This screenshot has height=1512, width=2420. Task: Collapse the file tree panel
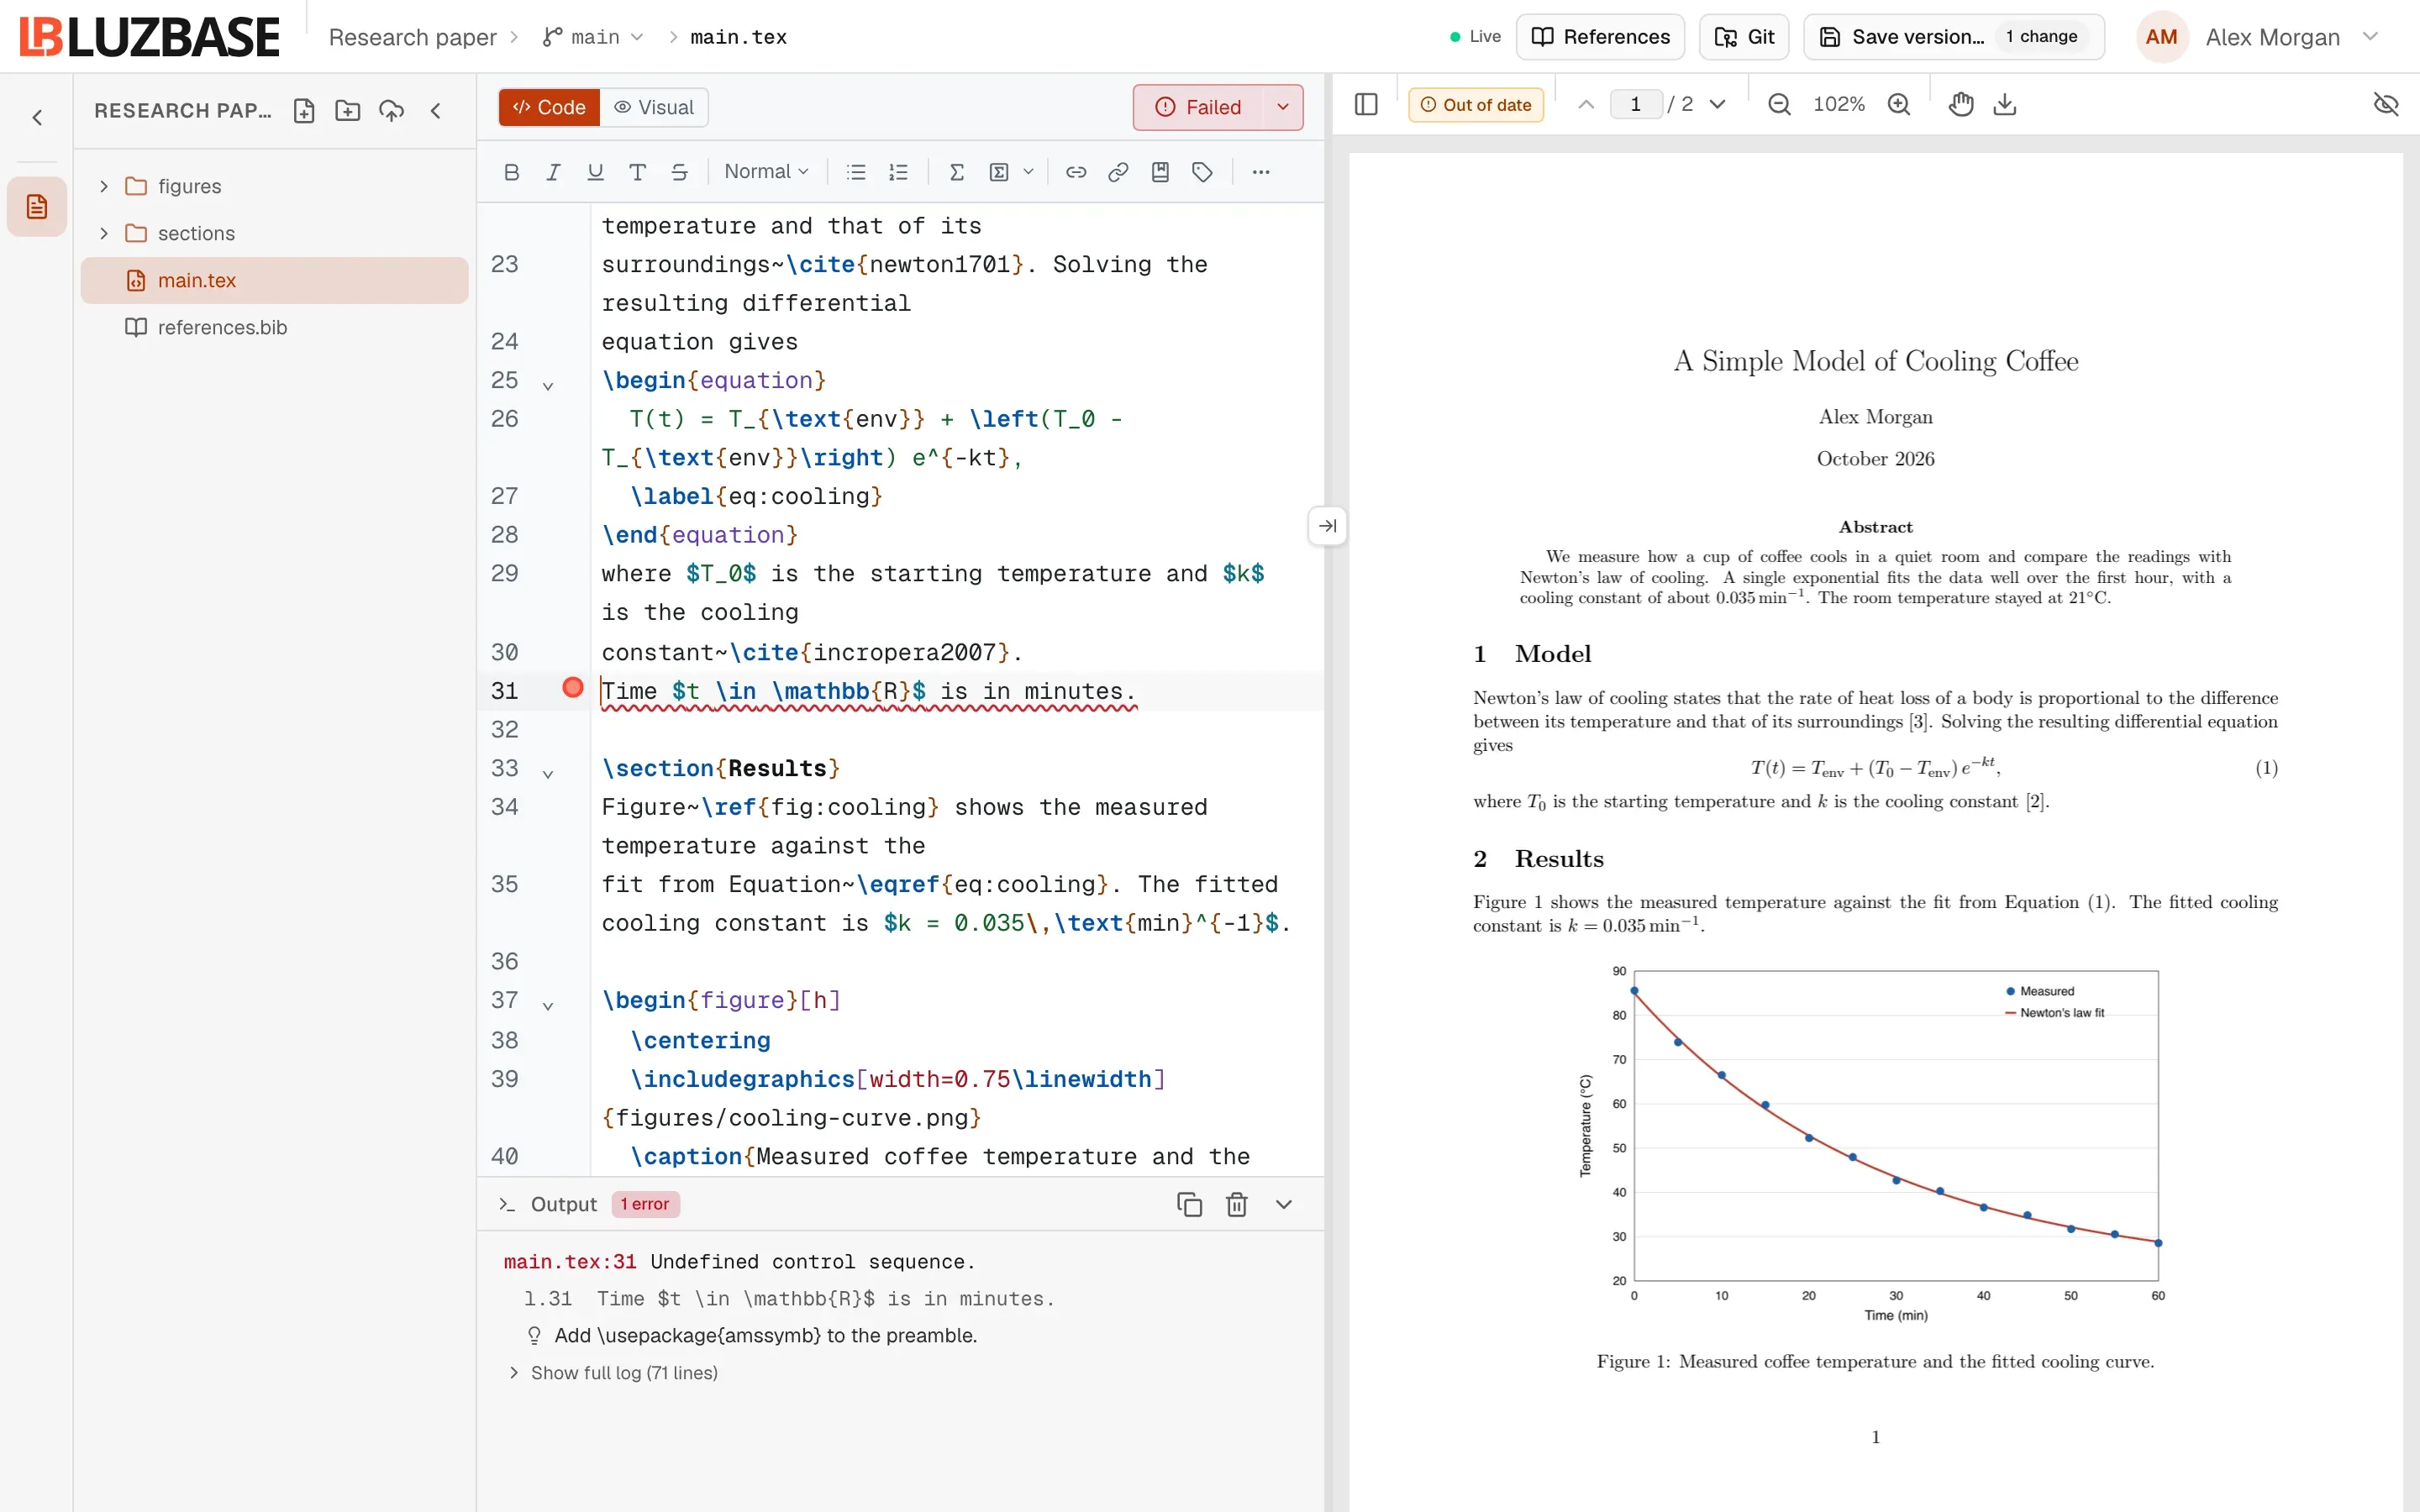coord(435,111)
